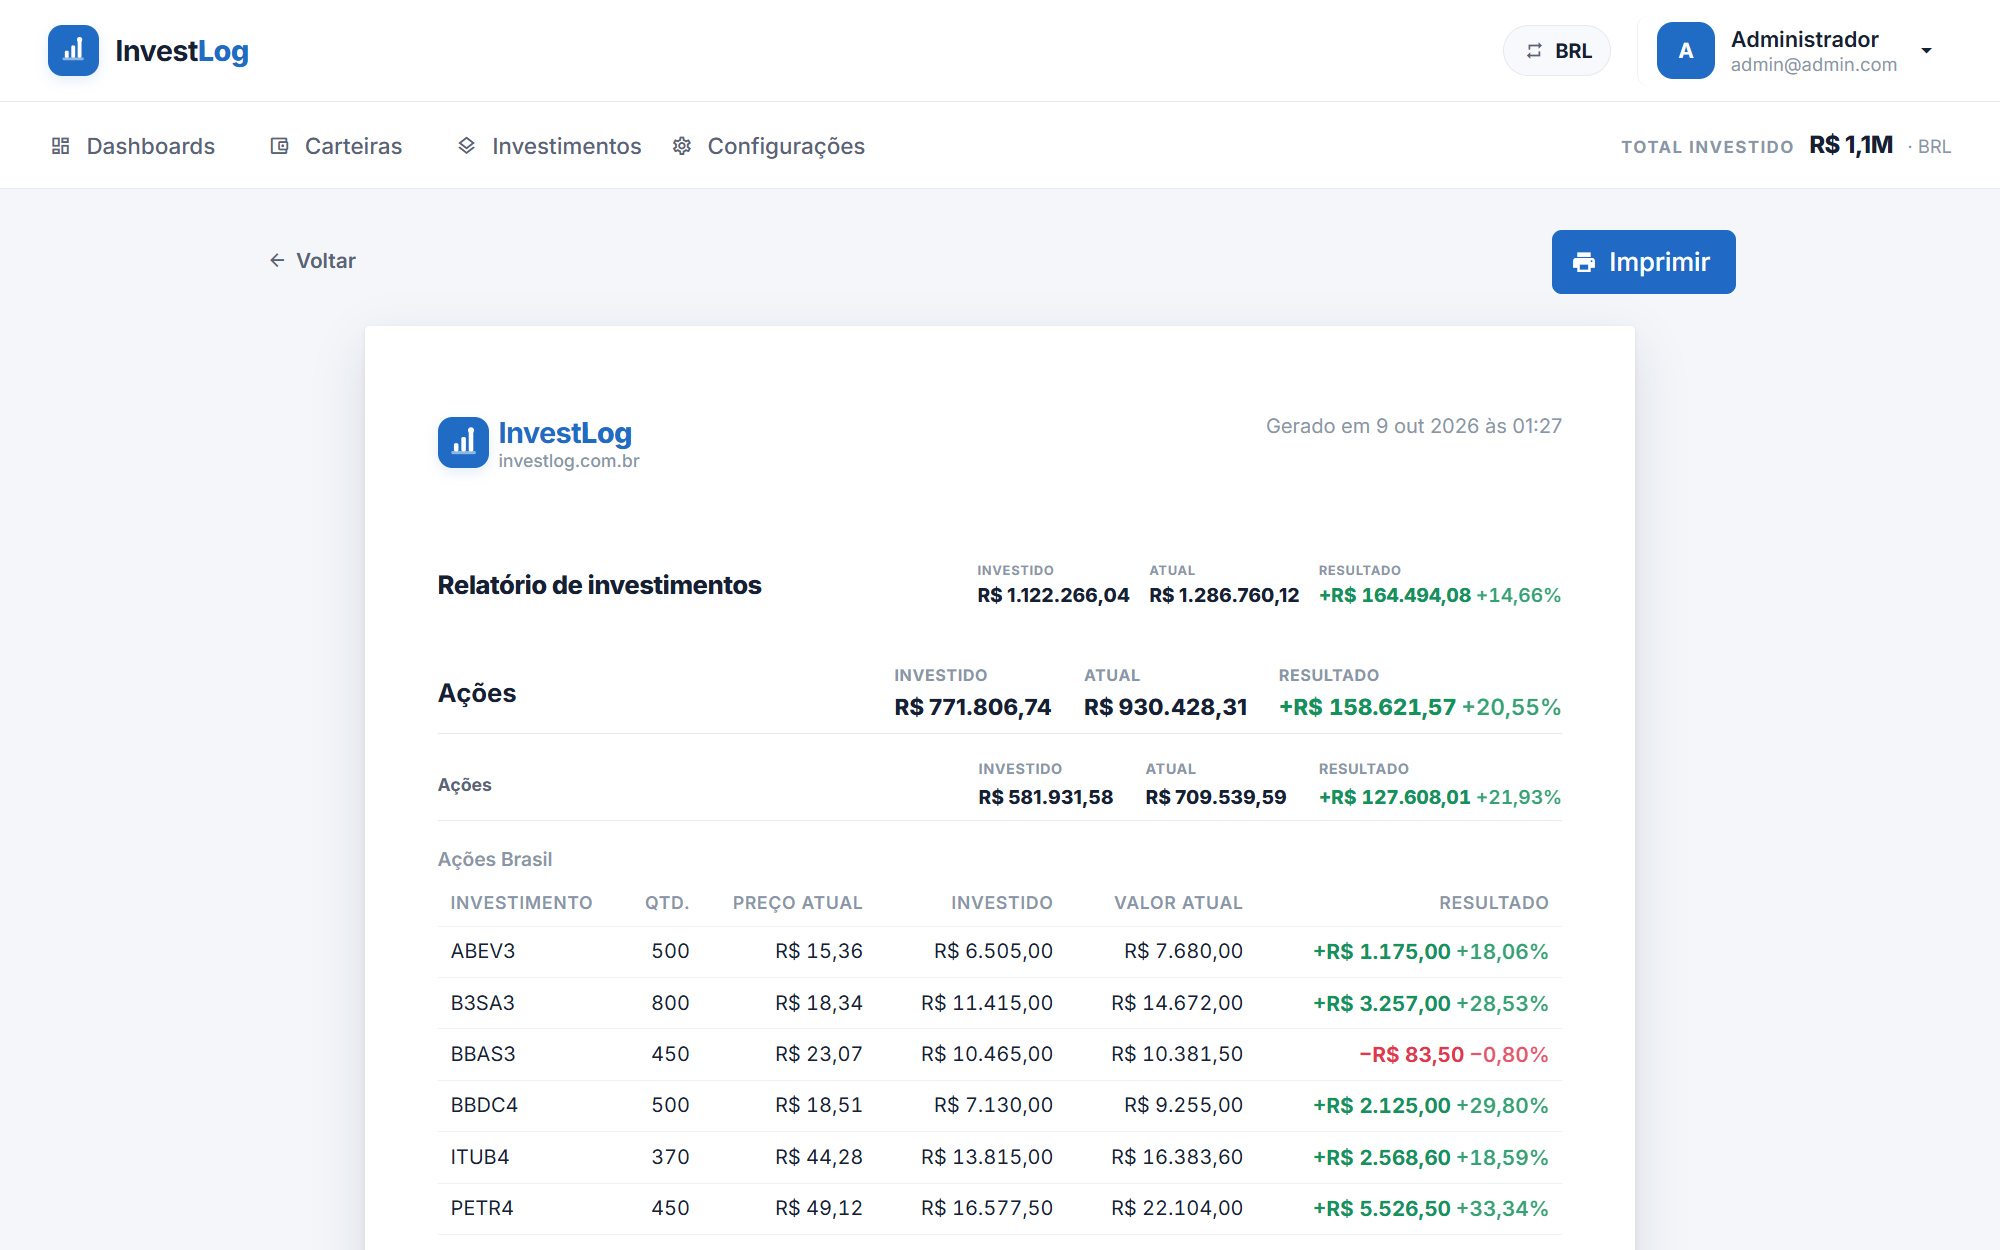This screenshot has width=2000, height=1250.
Task: Click the Investimentos layers icon
Action: point(466,146)
